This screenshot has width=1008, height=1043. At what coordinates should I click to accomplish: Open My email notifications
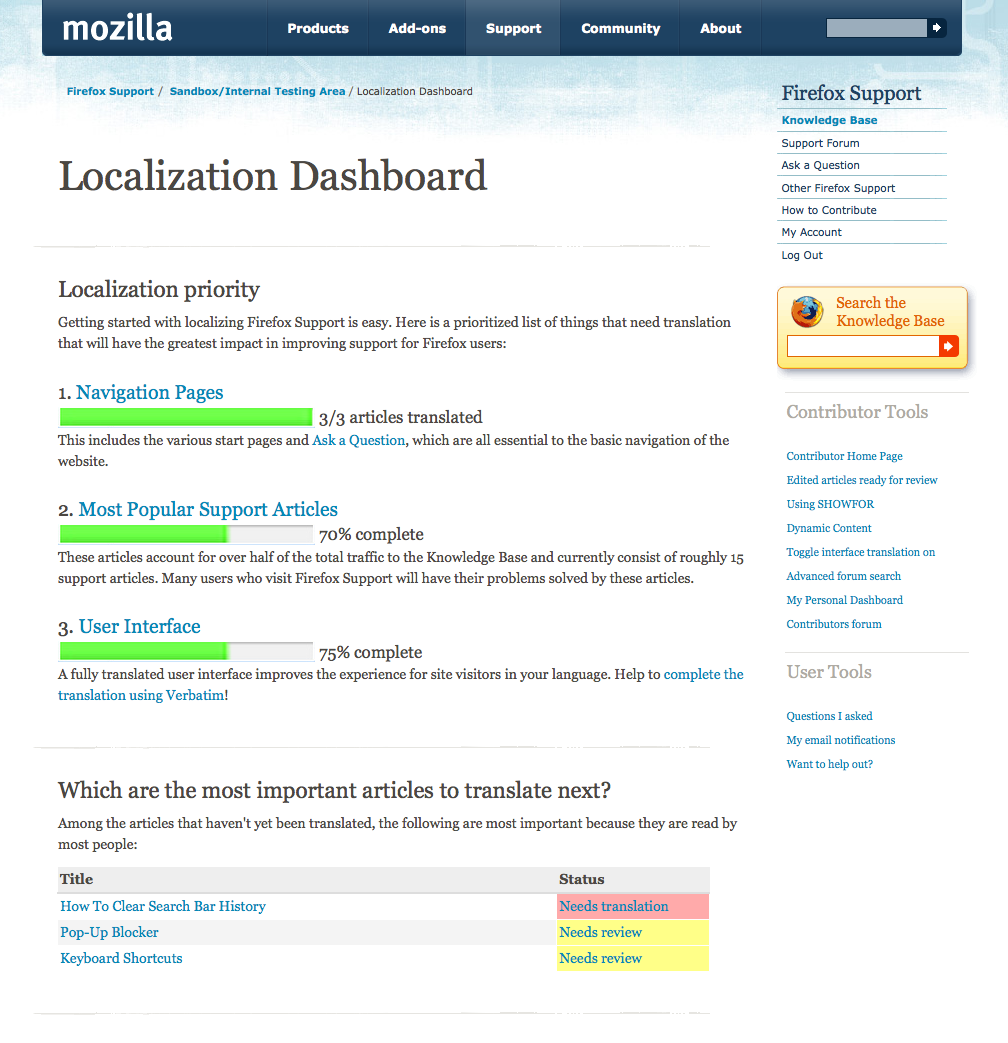840,740
